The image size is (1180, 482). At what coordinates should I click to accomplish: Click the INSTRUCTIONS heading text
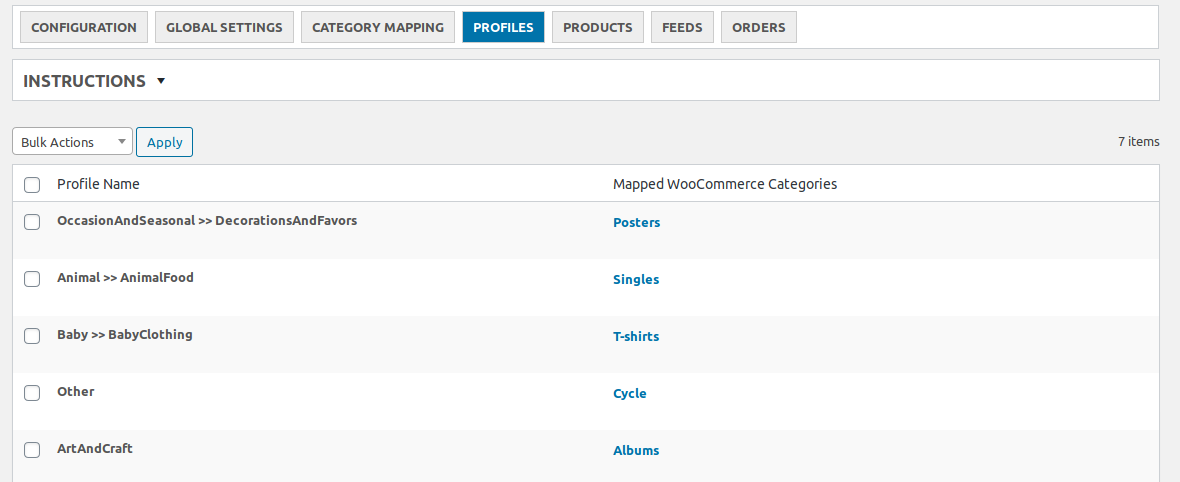pos(84,81)
